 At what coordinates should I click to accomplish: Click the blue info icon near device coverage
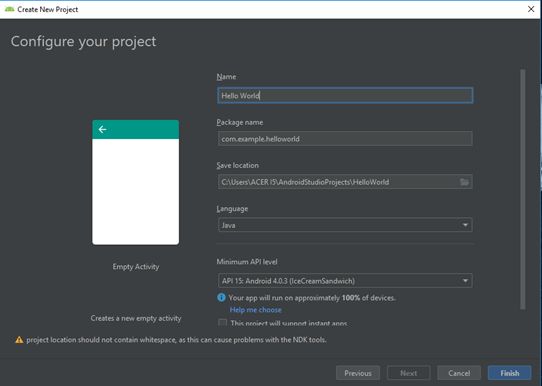point(221,298)
